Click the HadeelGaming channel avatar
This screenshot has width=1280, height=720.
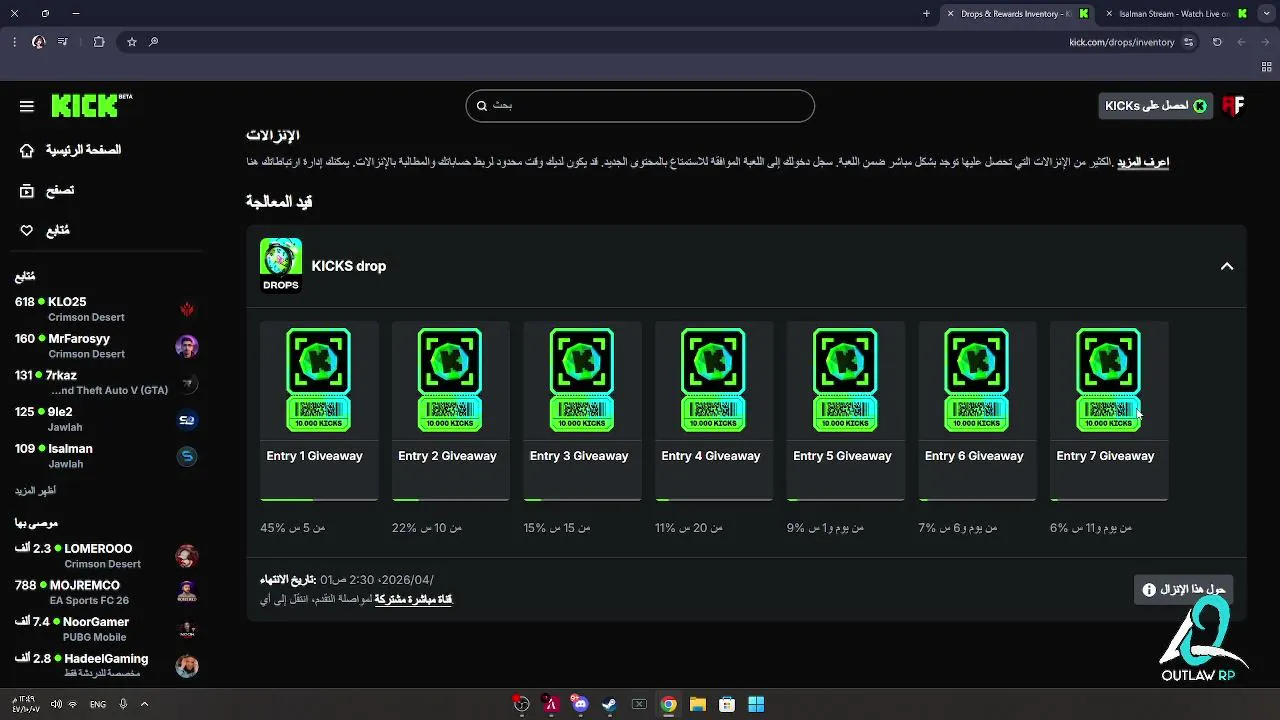tap(187, 666)
